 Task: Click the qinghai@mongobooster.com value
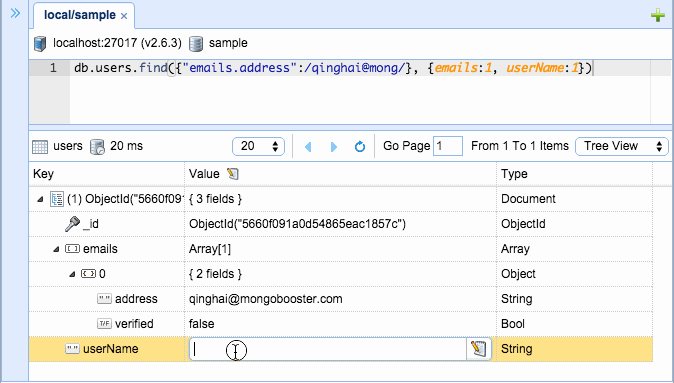(x=266, y=299)
